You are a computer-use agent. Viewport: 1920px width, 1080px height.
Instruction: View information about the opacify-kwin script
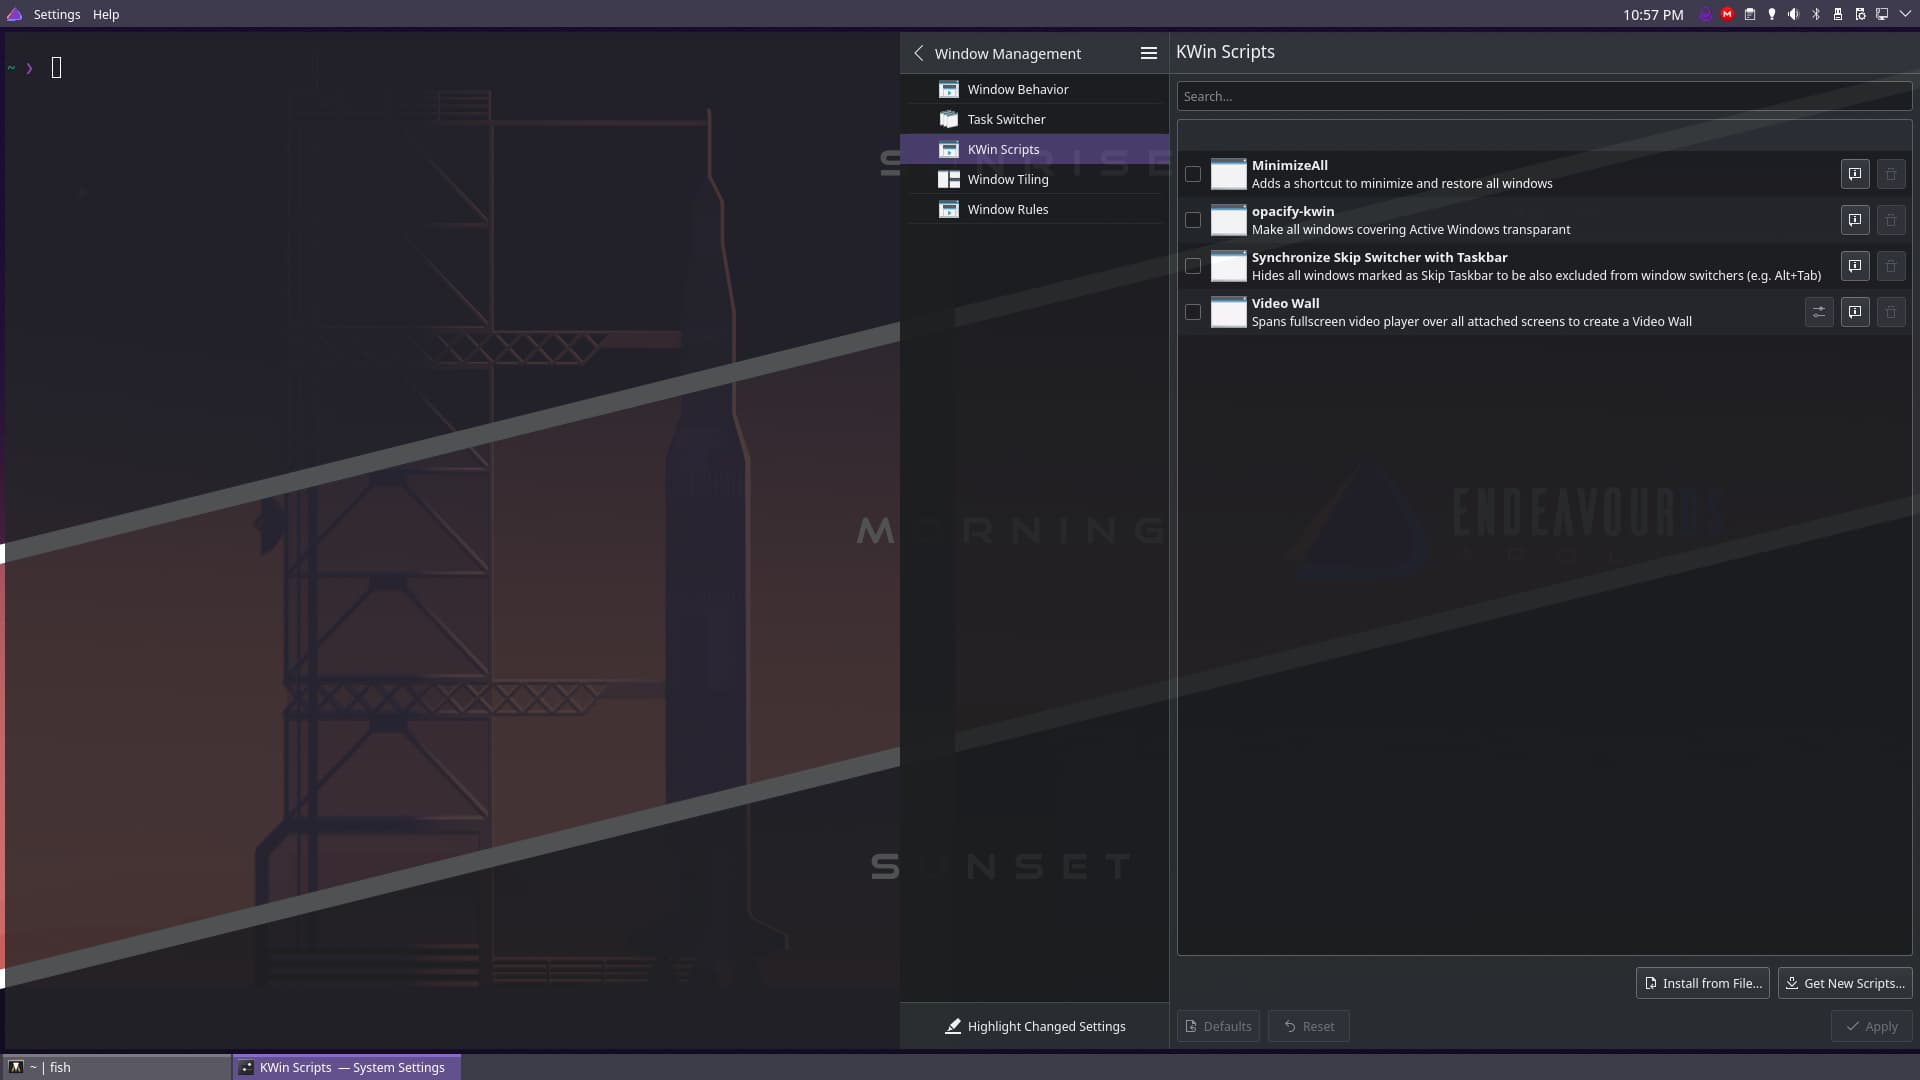coord(1854,220)
